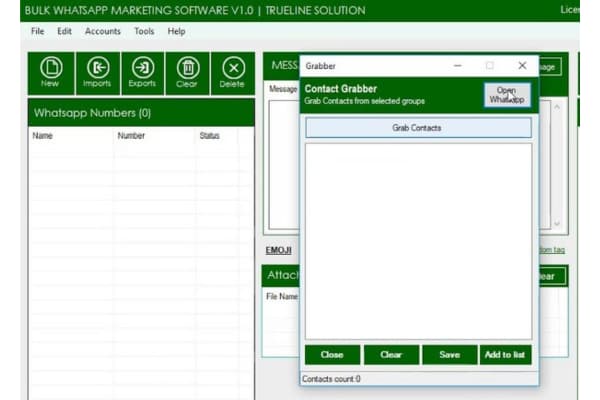Screen dimensions: 600x400
Task: Open the Tools menu
Action: point(144,31)
